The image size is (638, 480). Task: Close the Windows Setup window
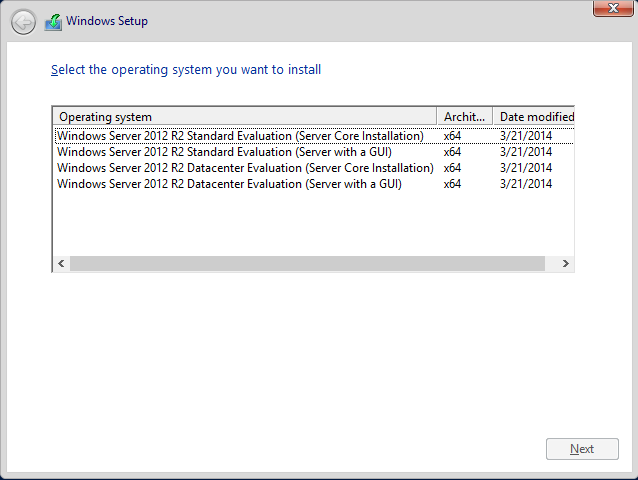point(613,8)
